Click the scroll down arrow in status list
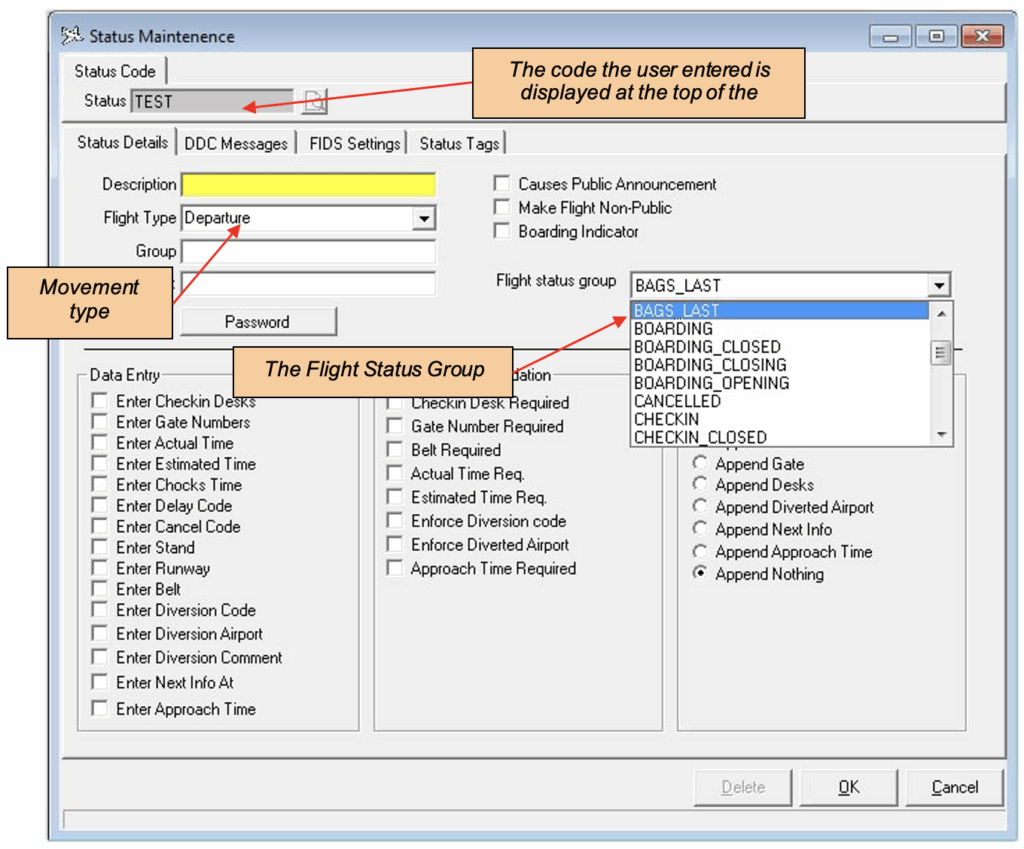 [x=941, y=434]
